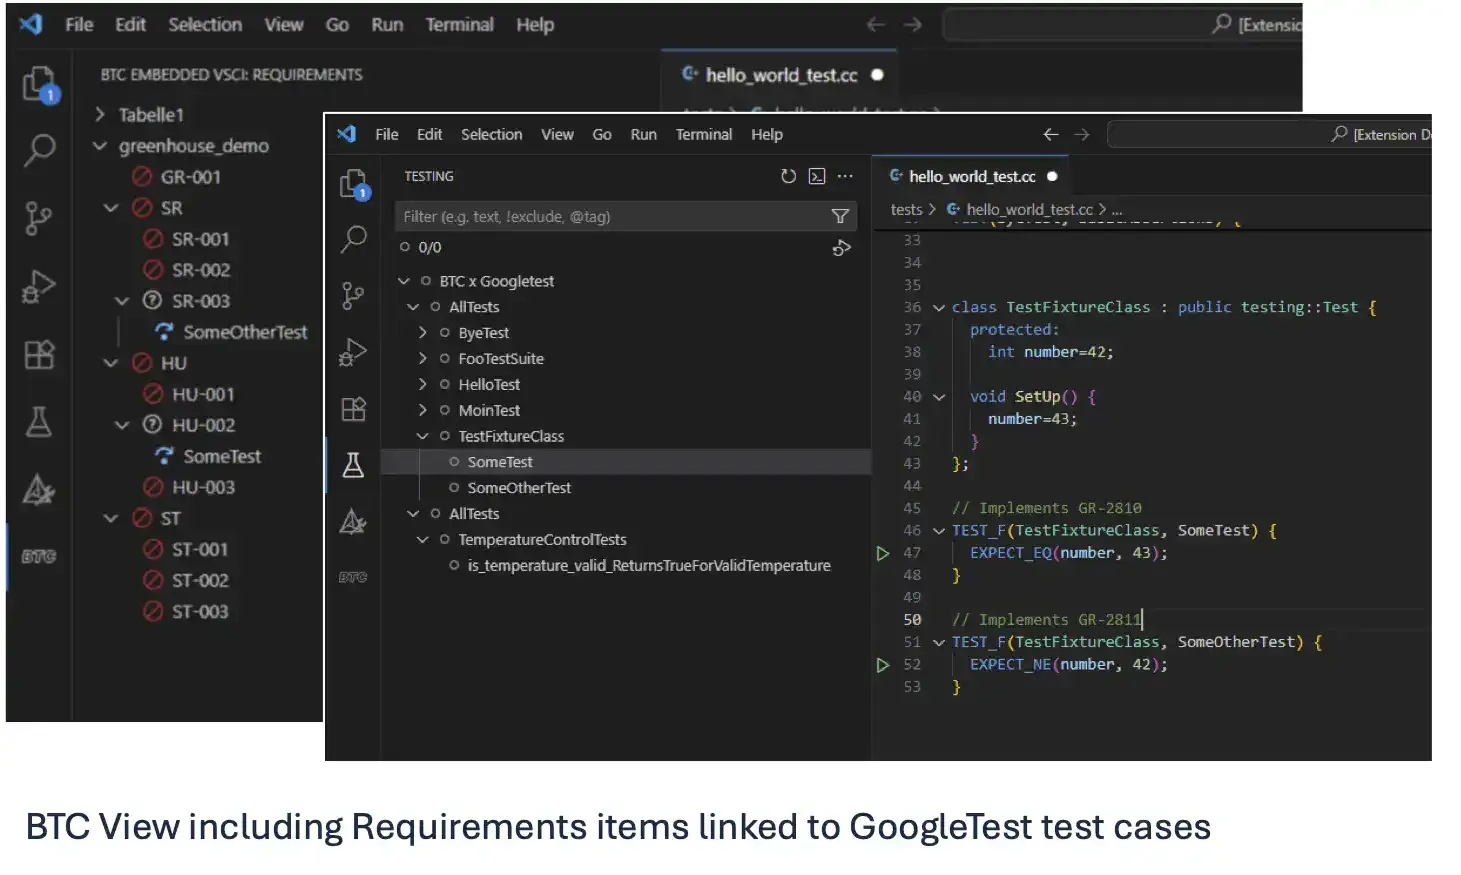Open Extensions view in the front activity bar
This screenshot has width=1461, height=875.
click(353, 409)
